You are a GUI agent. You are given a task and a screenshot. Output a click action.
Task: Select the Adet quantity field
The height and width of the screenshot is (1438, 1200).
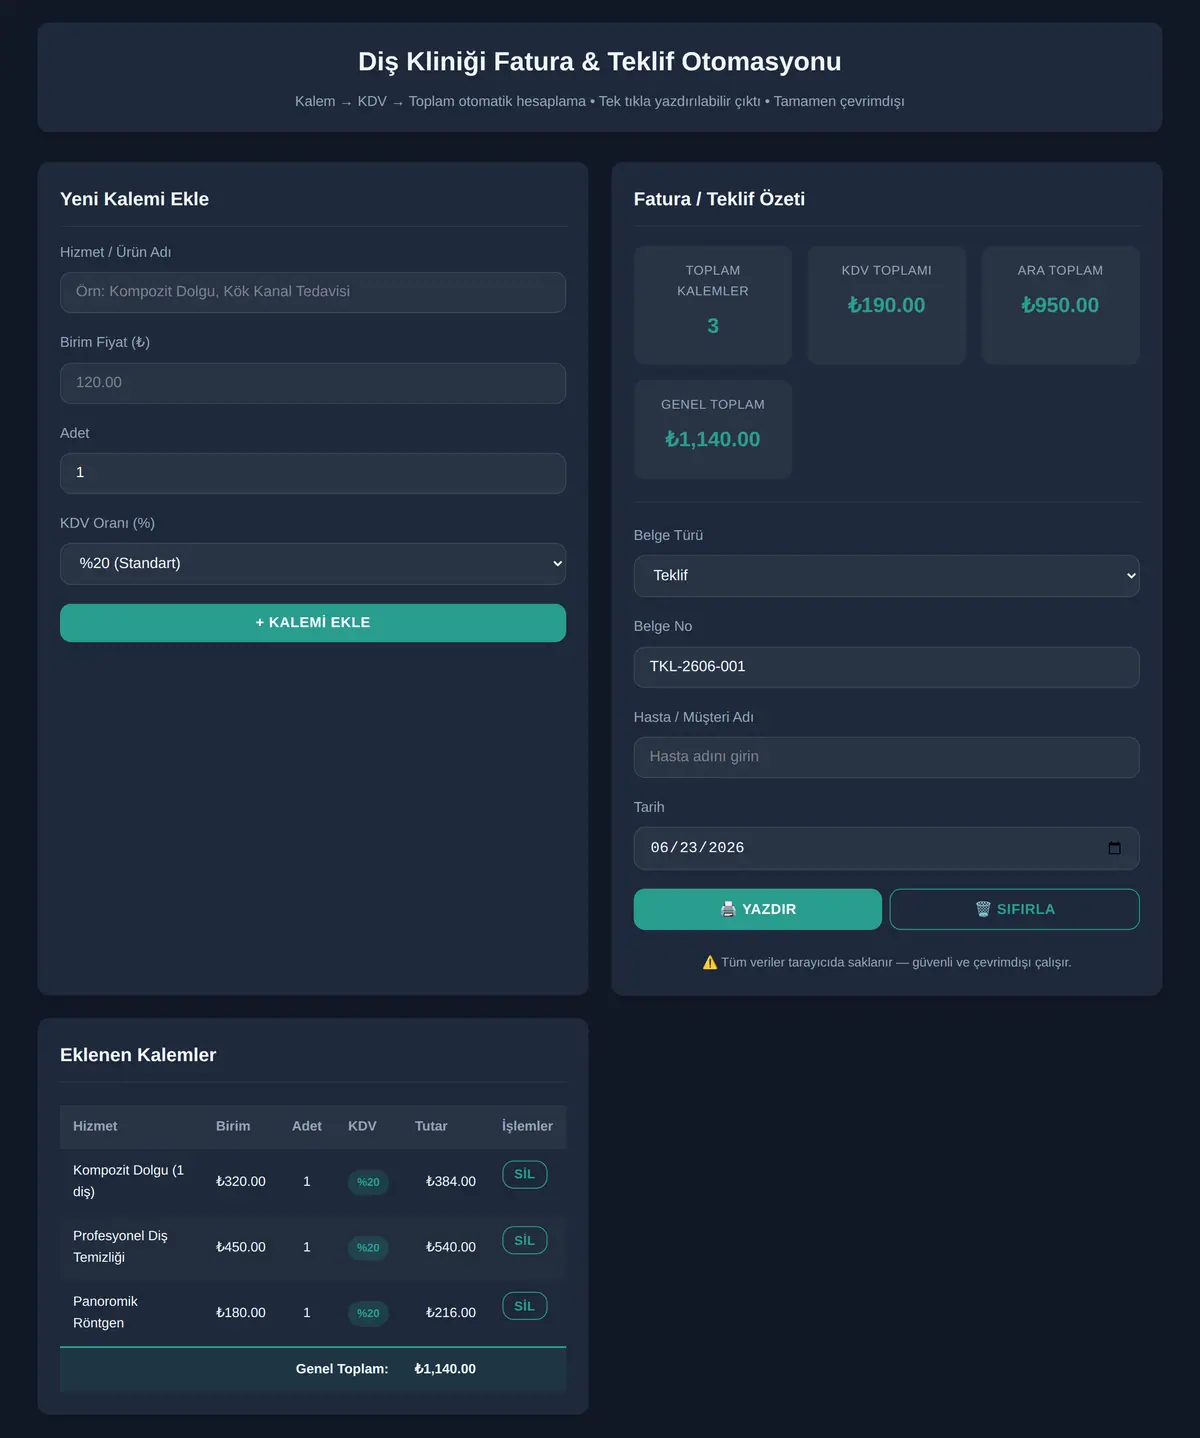click(x=313, y=473)
